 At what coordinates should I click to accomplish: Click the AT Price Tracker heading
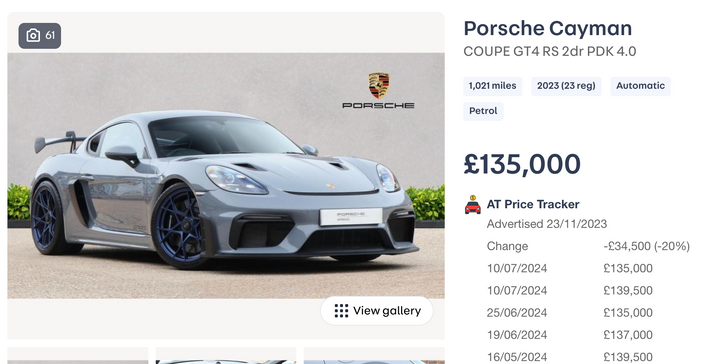pos(533,204)
